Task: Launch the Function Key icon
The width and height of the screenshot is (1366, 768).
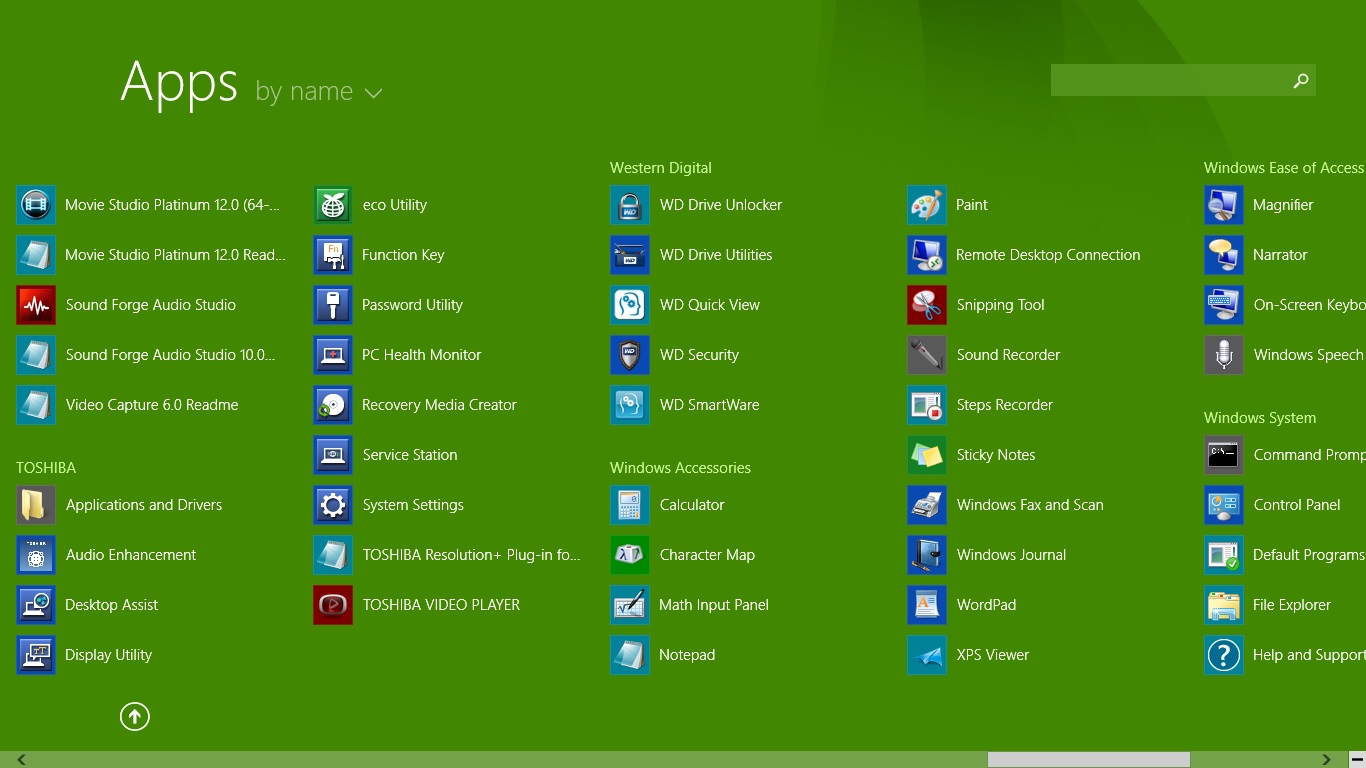Action: coord(333,255)
